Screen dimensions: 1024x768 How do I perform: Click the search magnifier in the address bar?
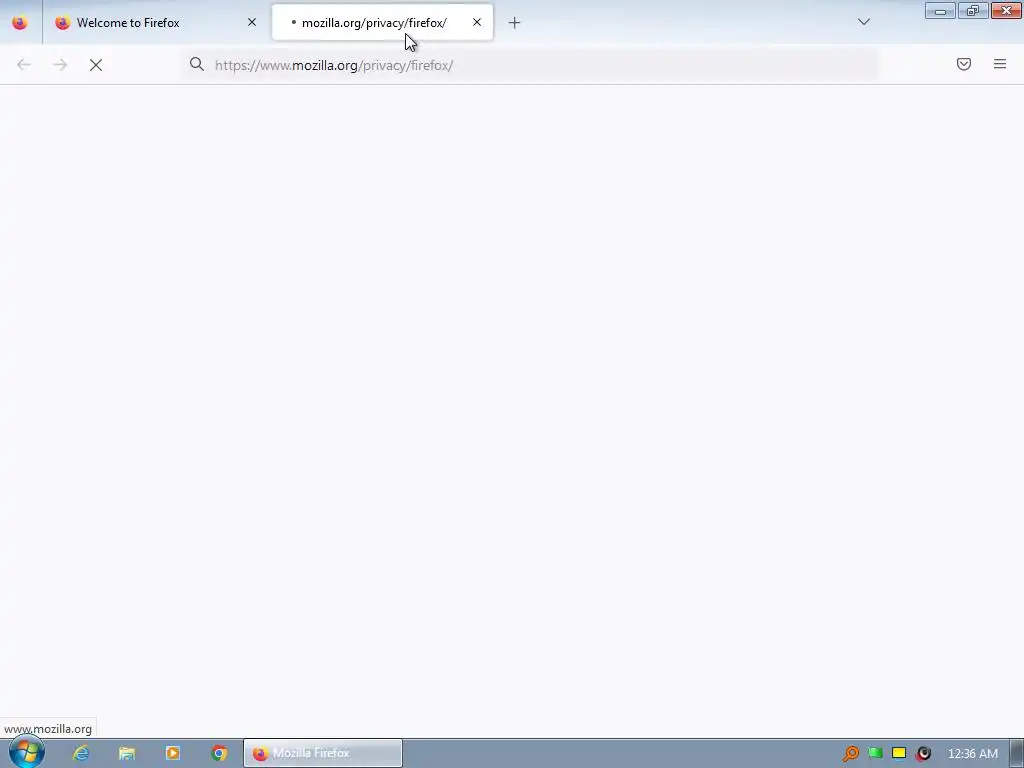click(x=197, y=65)
